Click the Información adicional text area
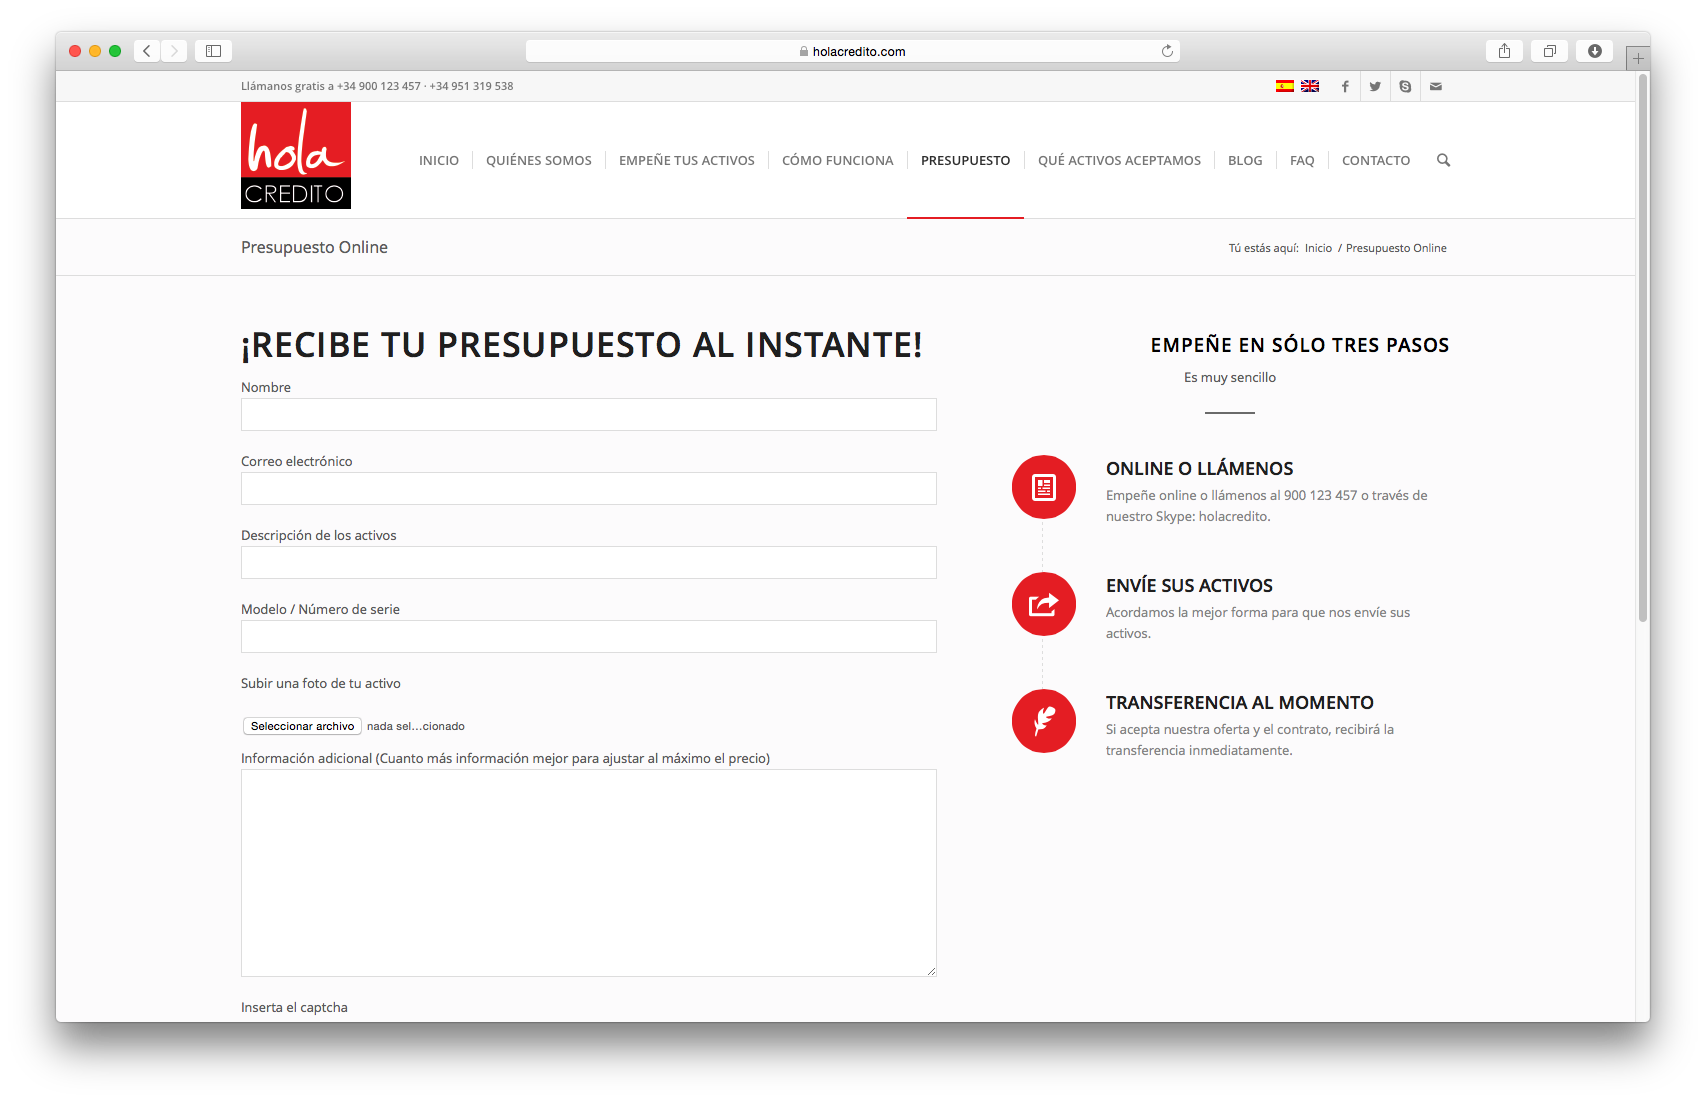Image resolution: width=1706 pixels, height=1102 pixels. pyautogui.click(x=588, y=873)
